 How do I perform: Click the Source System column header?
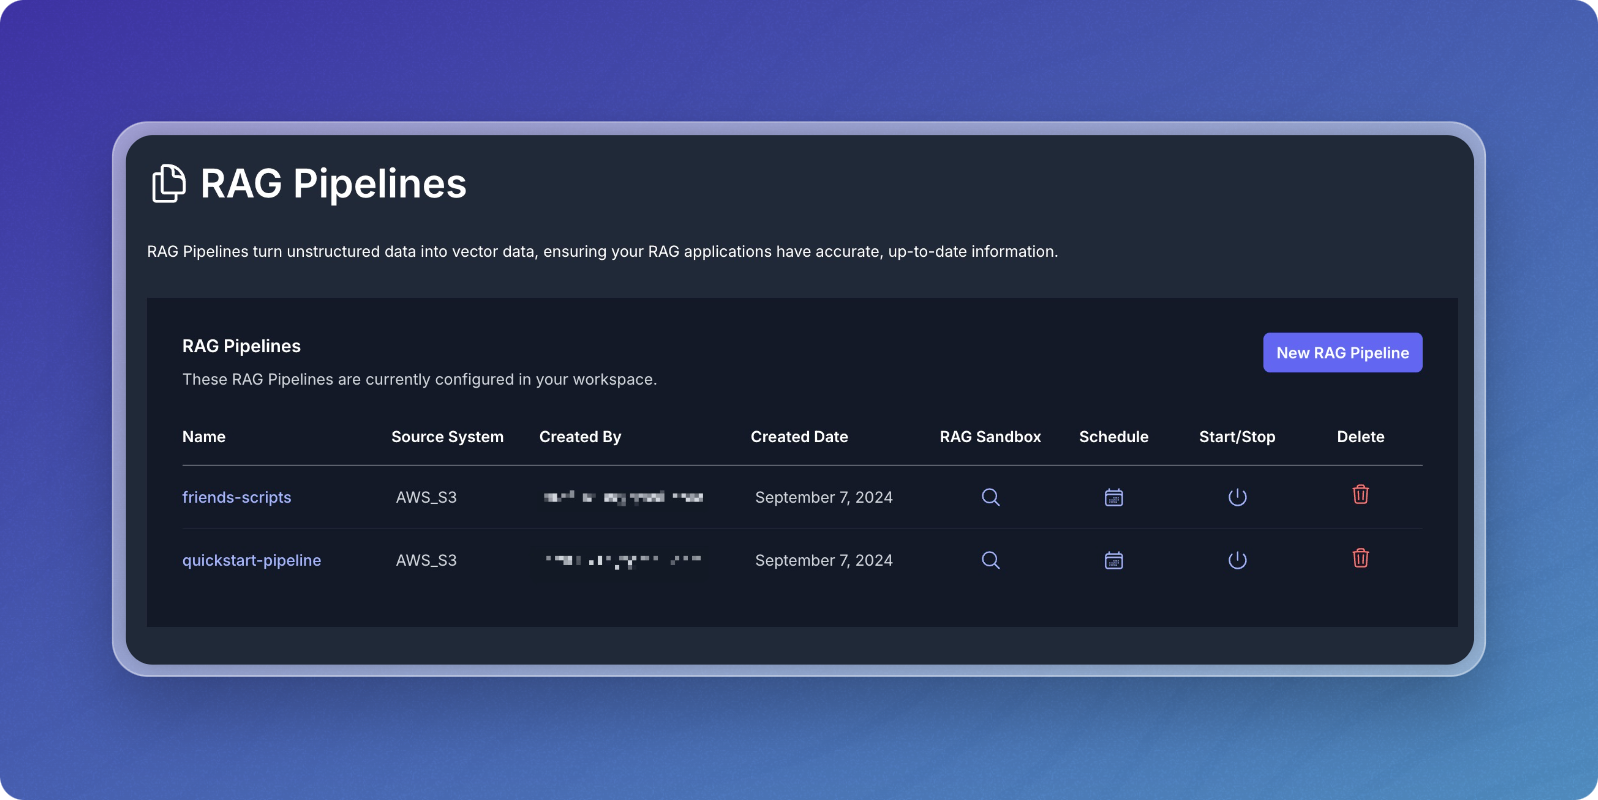pyautogui.click(x=448, y=437)
